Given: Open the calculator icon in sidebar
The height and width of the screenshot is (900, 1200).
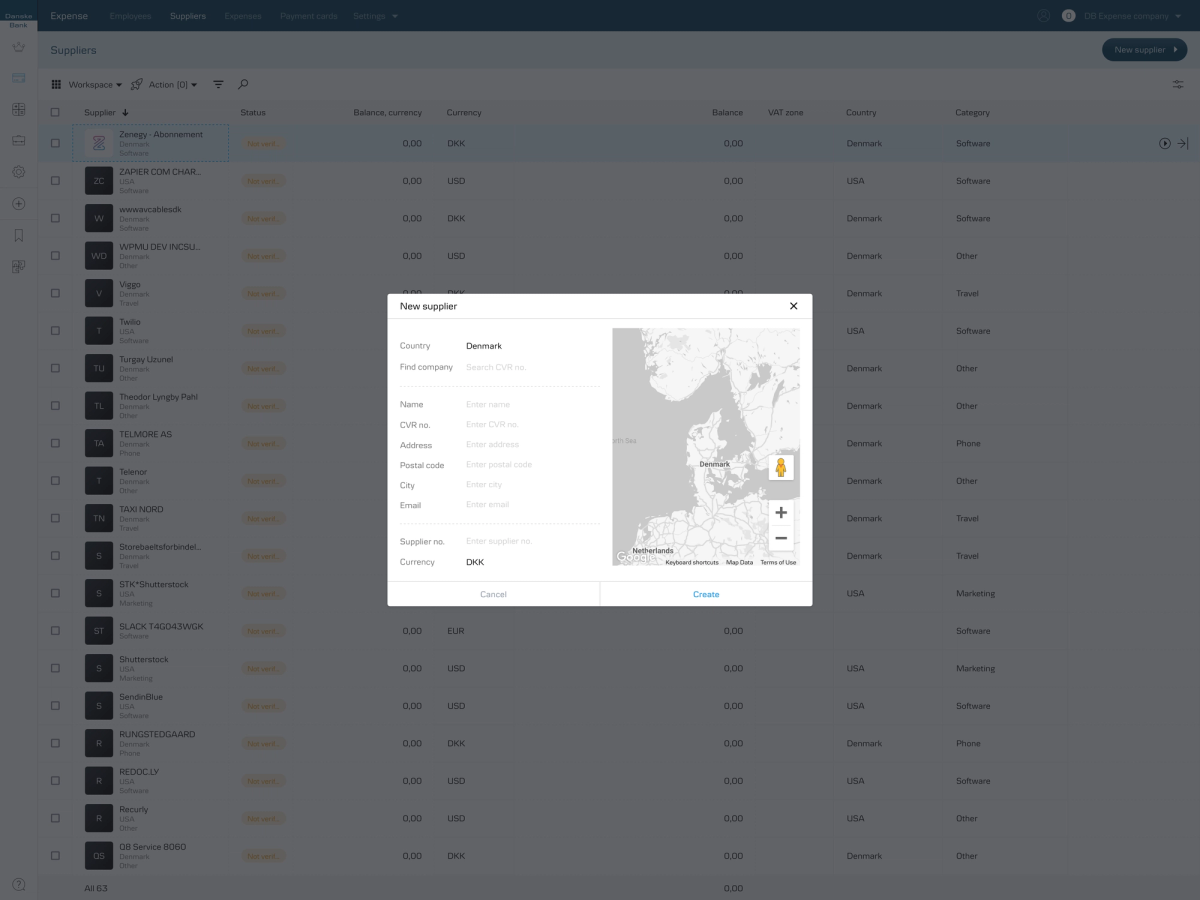Looking at the screenshot, I should (x=18, y=109).
